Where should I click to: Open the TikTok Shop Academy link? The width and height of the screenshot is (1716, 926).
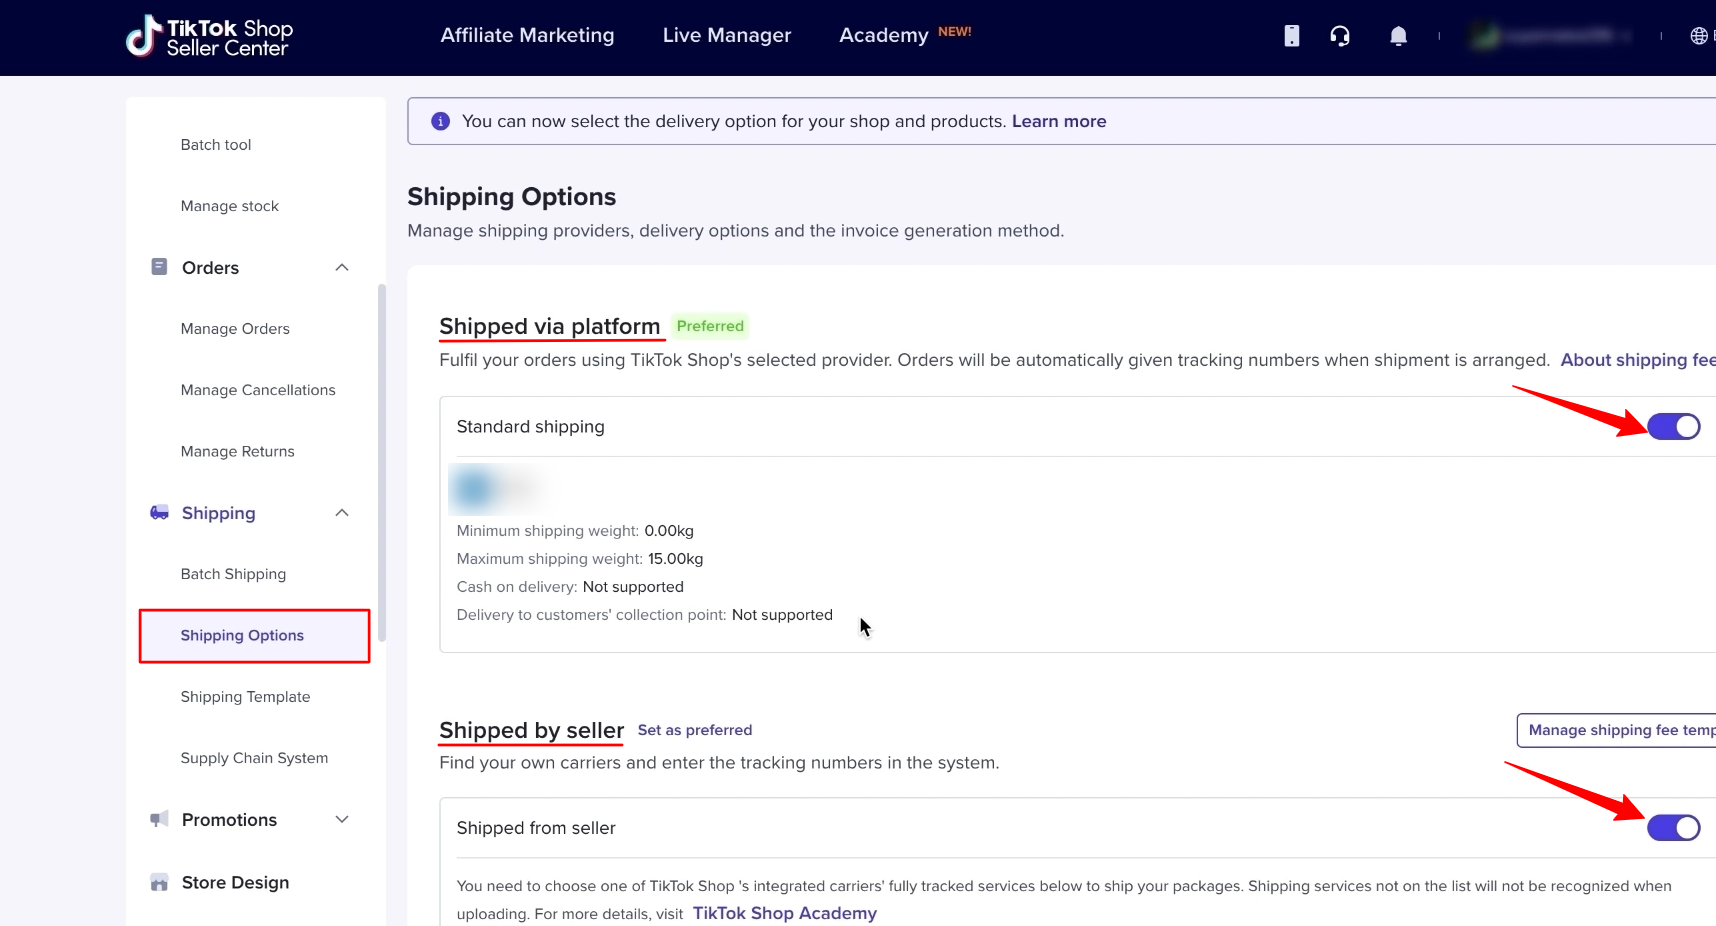coord(785,913)
